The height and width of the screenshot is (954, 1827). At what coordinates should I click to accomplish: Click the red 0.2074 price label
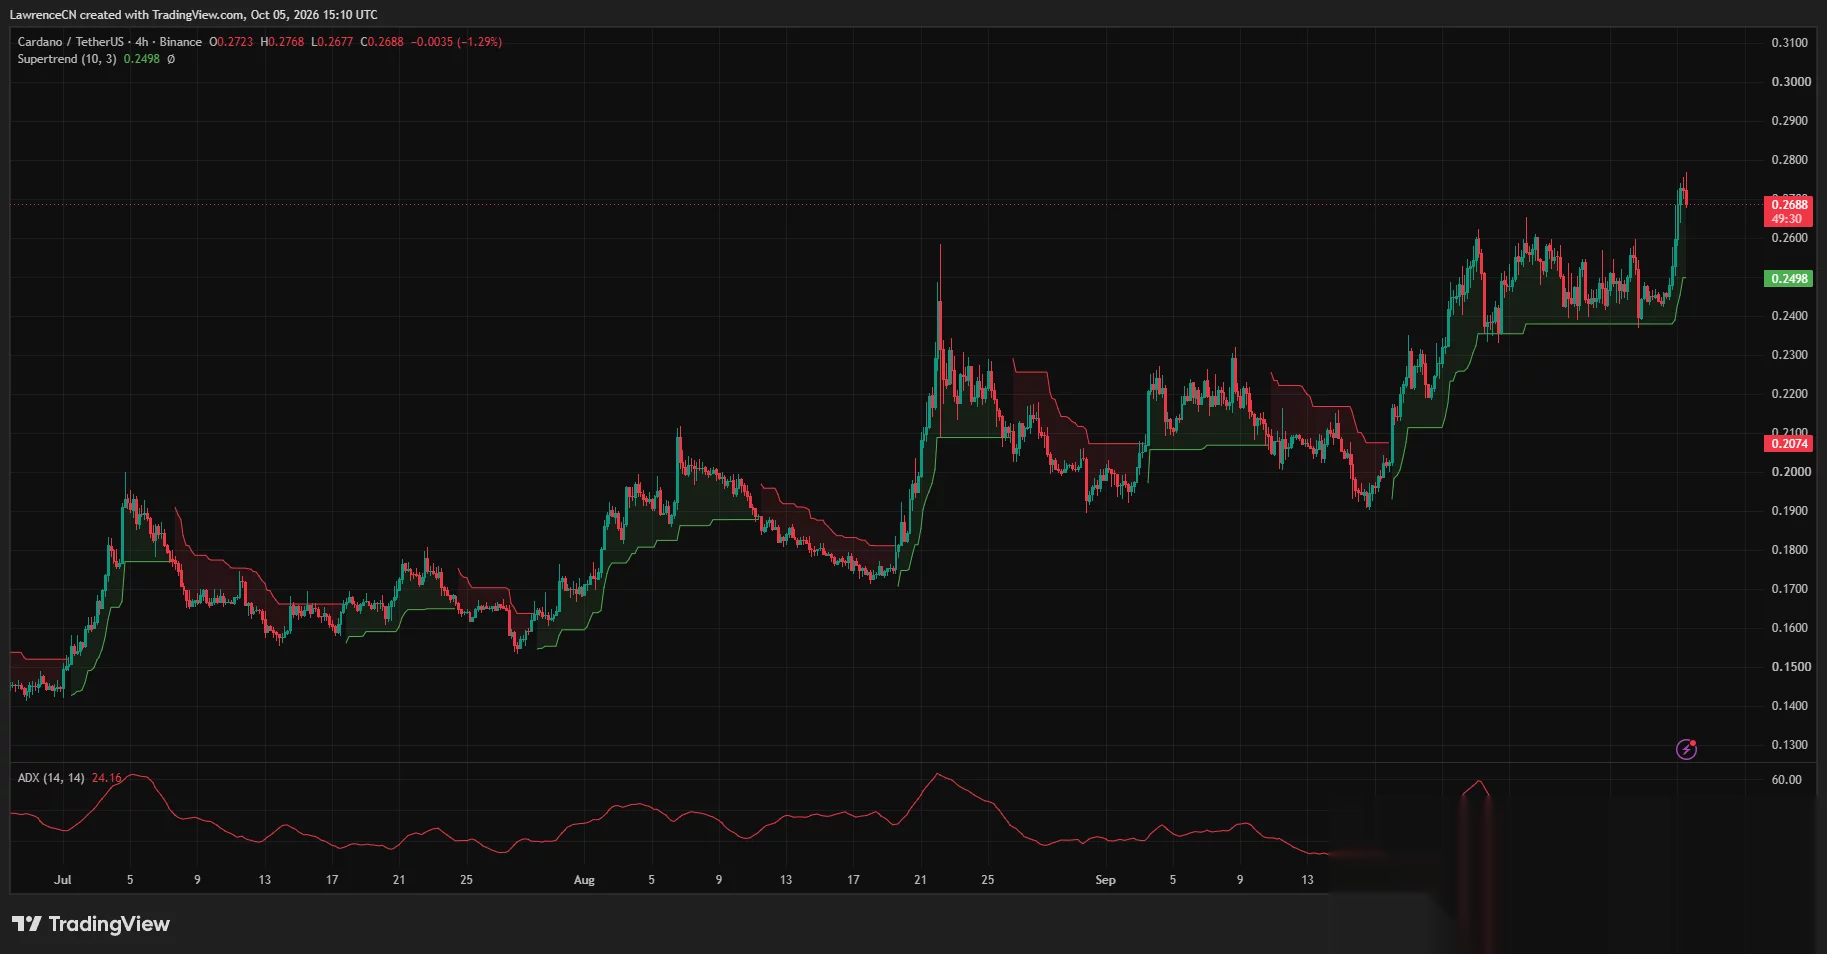click(x=1789, y=443)
